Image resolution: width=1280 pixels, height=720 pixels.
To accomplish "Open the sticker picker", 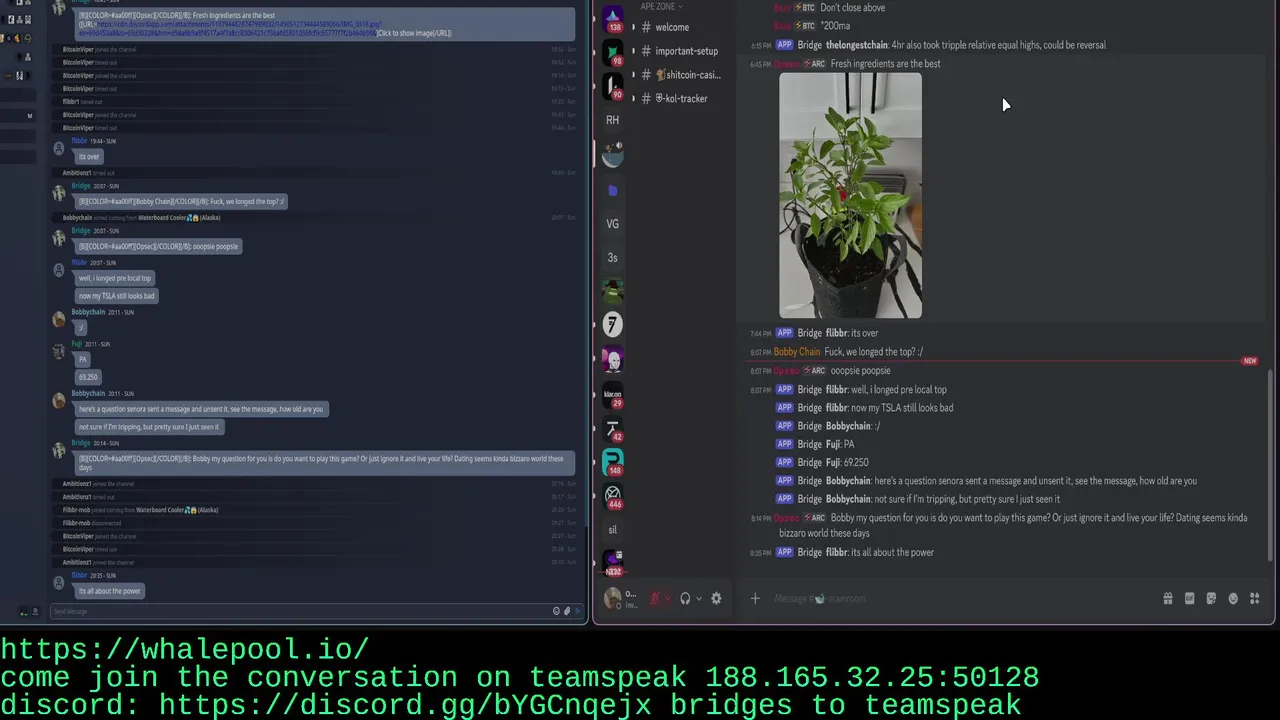I will 1211,598.
